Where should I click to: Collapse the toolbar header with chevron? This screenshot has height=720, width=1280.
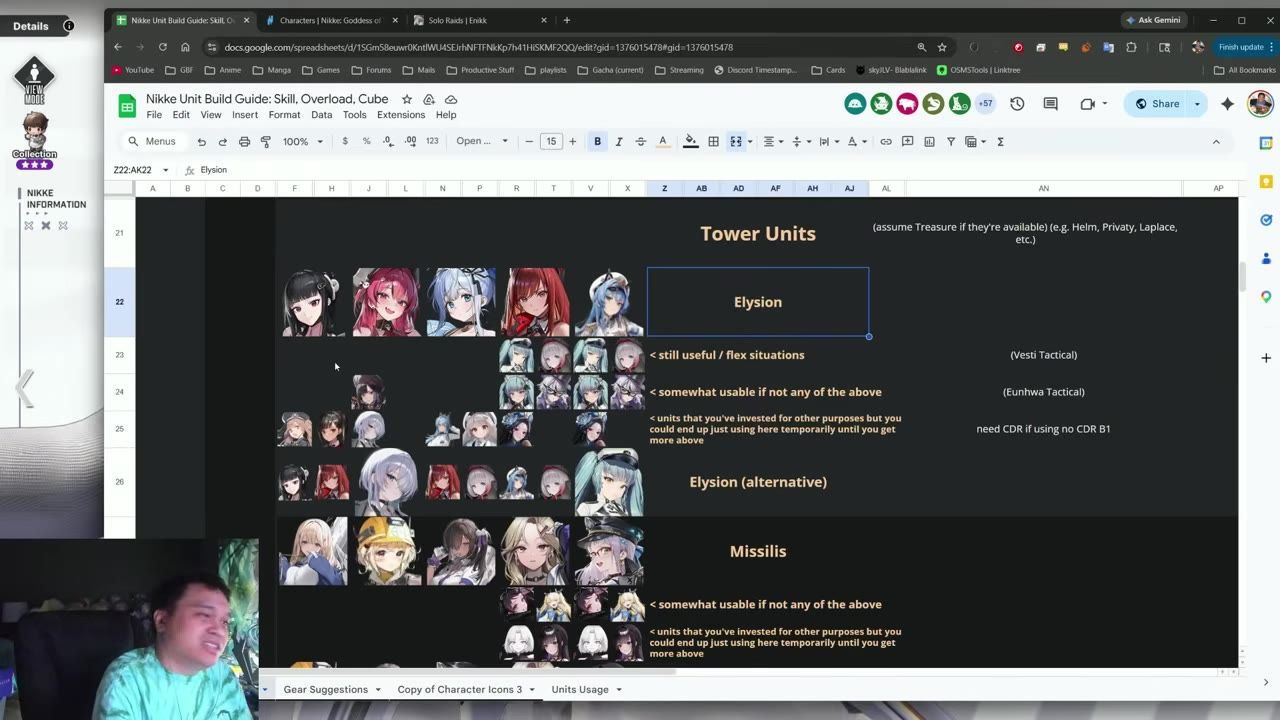point(1216,142)
